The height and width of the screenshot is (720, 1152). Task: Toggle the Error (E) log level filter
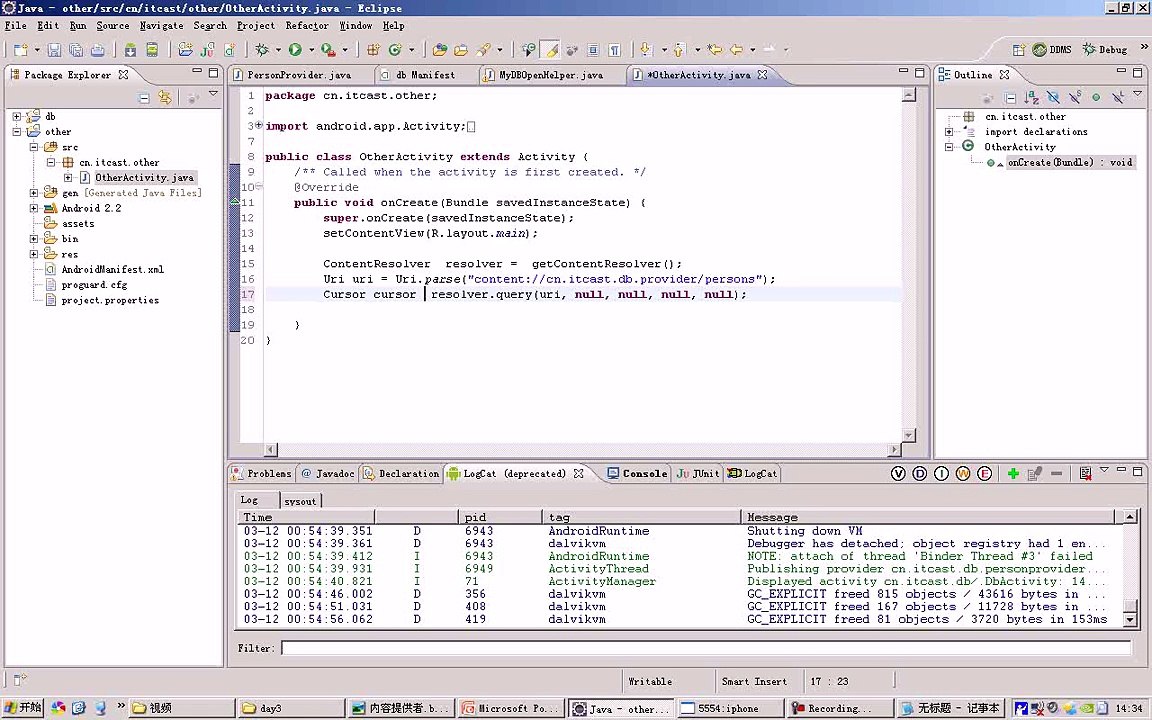click(x=985, y=474)
